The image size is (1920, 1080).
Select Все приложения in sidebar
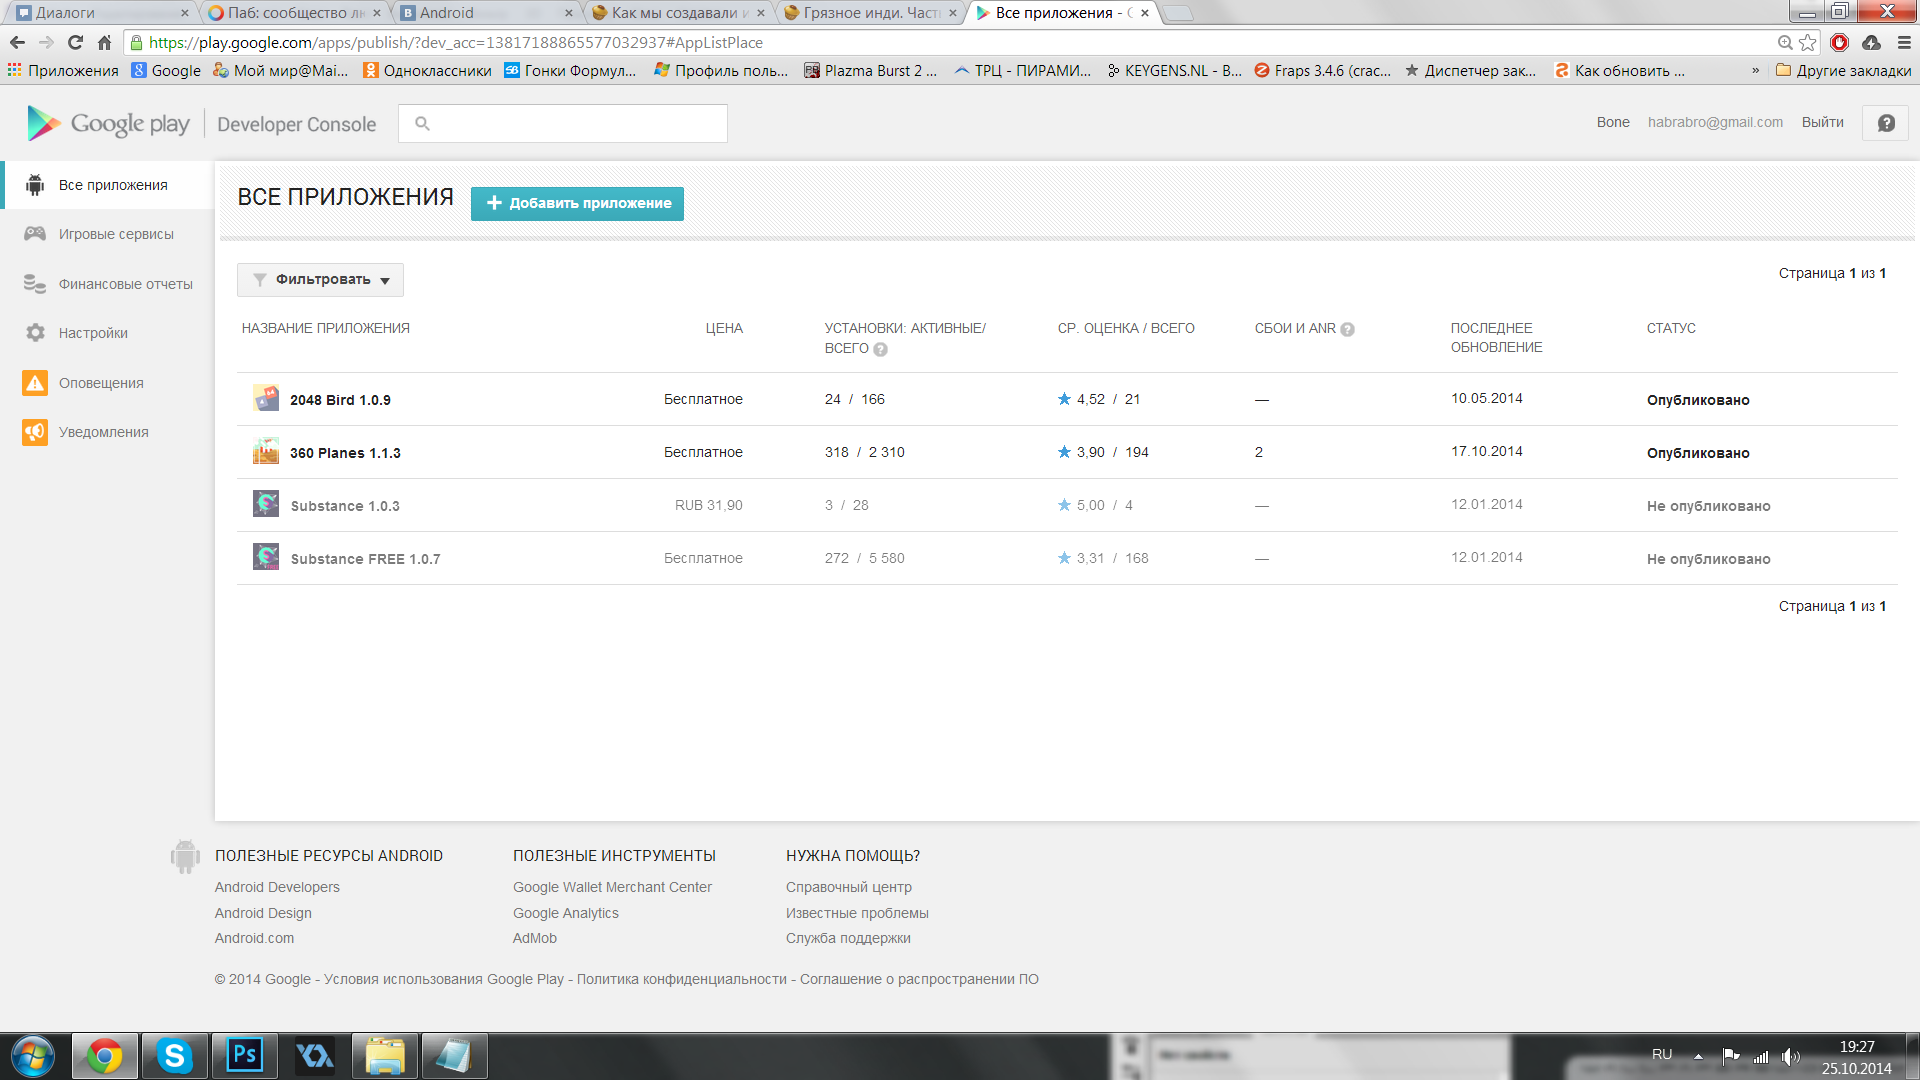[108, 185]
